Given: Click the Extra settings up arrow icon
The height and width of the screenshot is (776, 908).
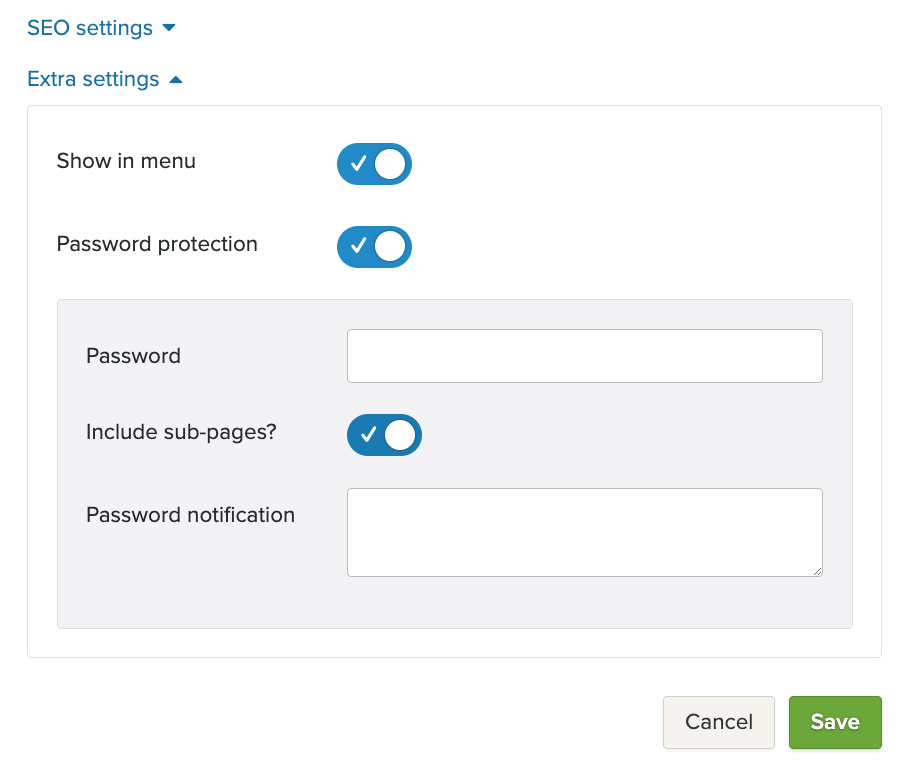Looking at the screenshot, I should click(176, 79).
